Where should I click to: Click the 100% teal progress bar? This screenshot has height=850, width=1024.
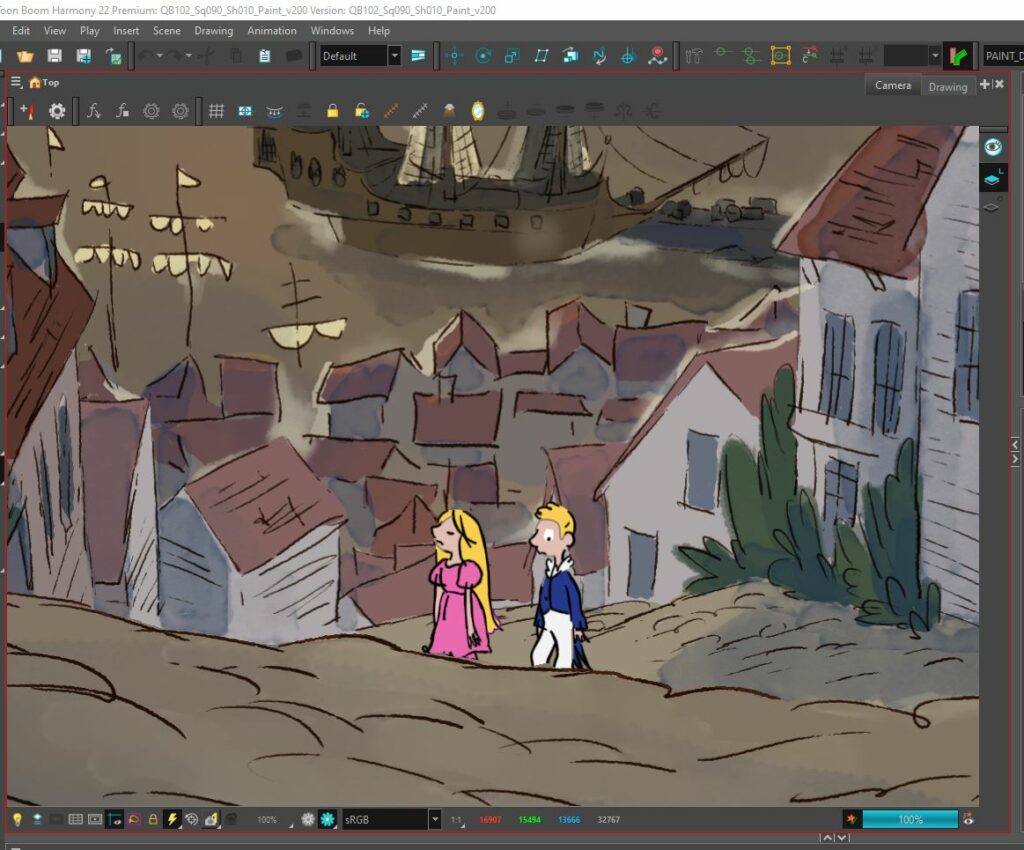tap(909, 819)
